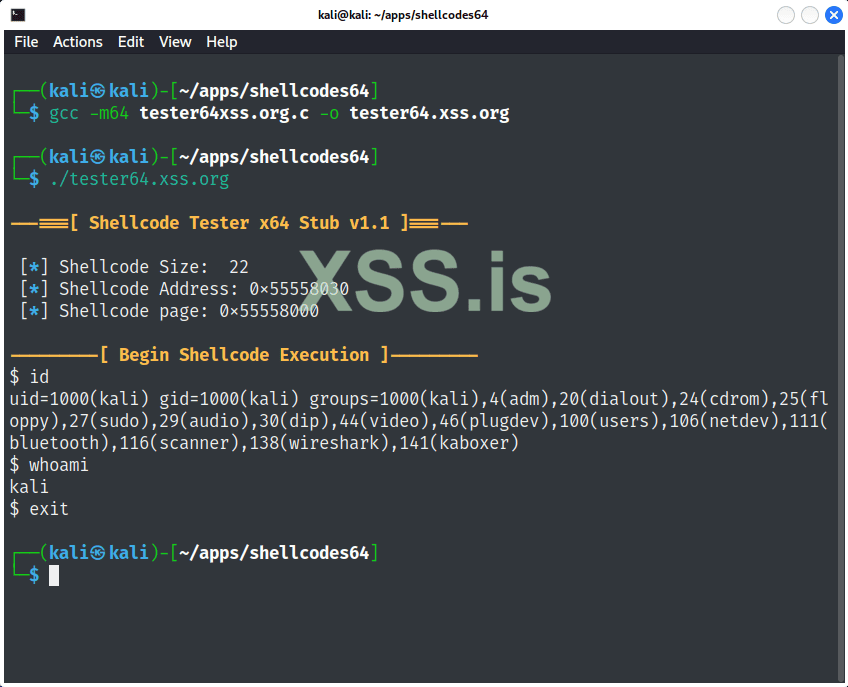Click the ~/apps/shellcodes64 path in the prompt
The height and width of the screenshot is (687, 848).
275,90
